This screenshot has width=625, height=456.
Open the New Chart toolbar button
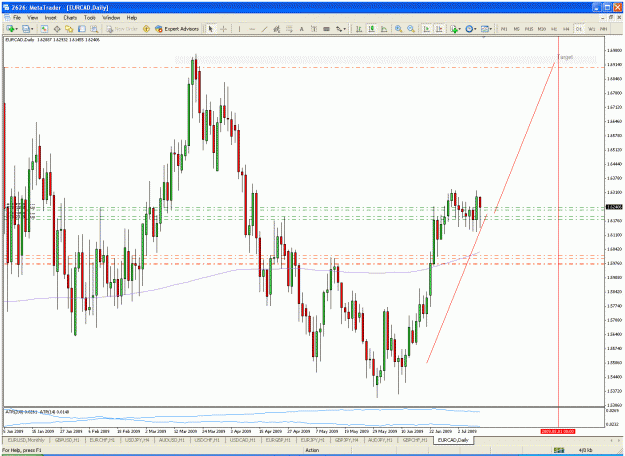(x=11, y=29)
